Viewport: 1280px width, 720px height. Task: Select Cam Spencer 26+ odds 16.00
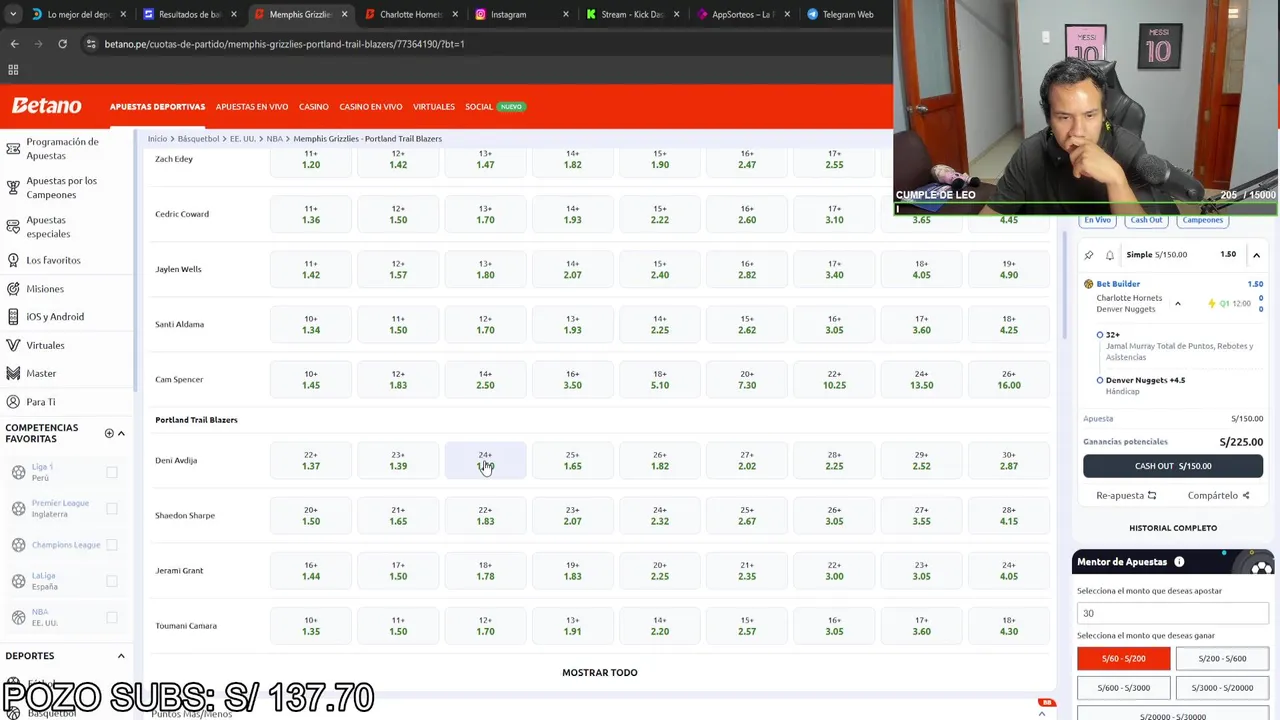point(1009,380)
